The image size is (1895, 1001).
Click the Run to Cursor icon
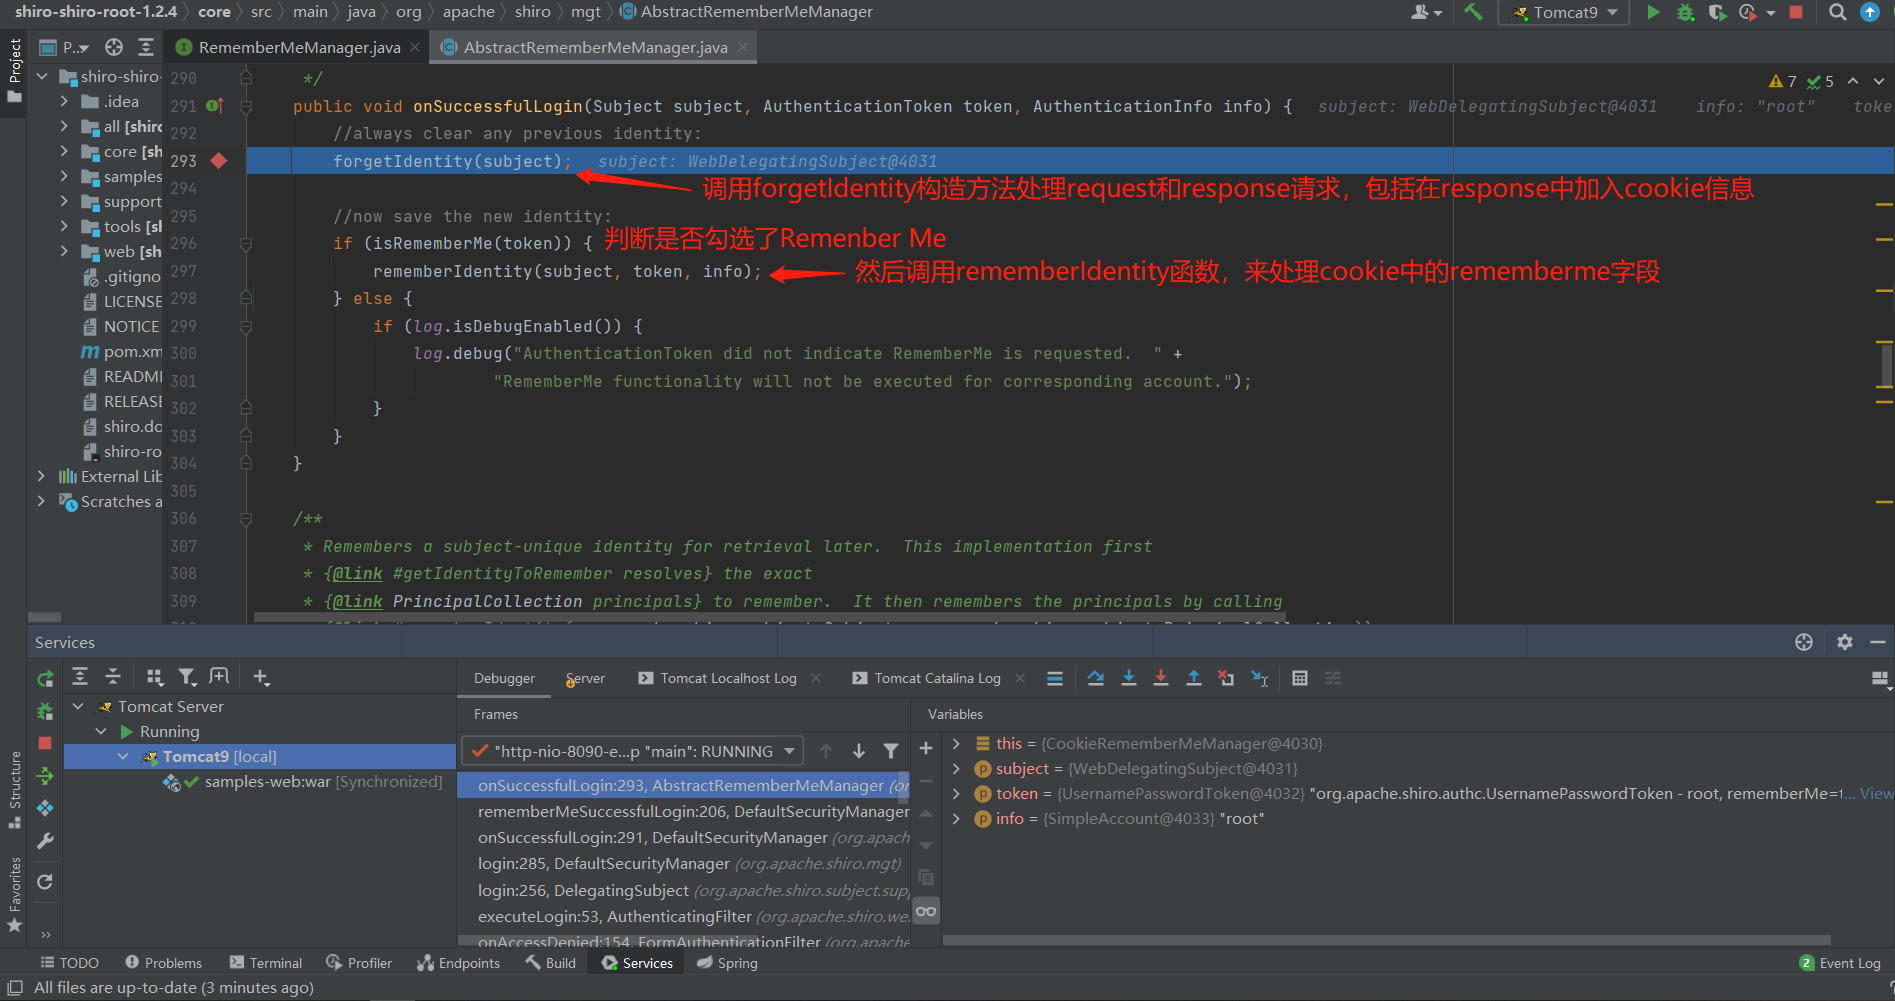[1260, 678]
